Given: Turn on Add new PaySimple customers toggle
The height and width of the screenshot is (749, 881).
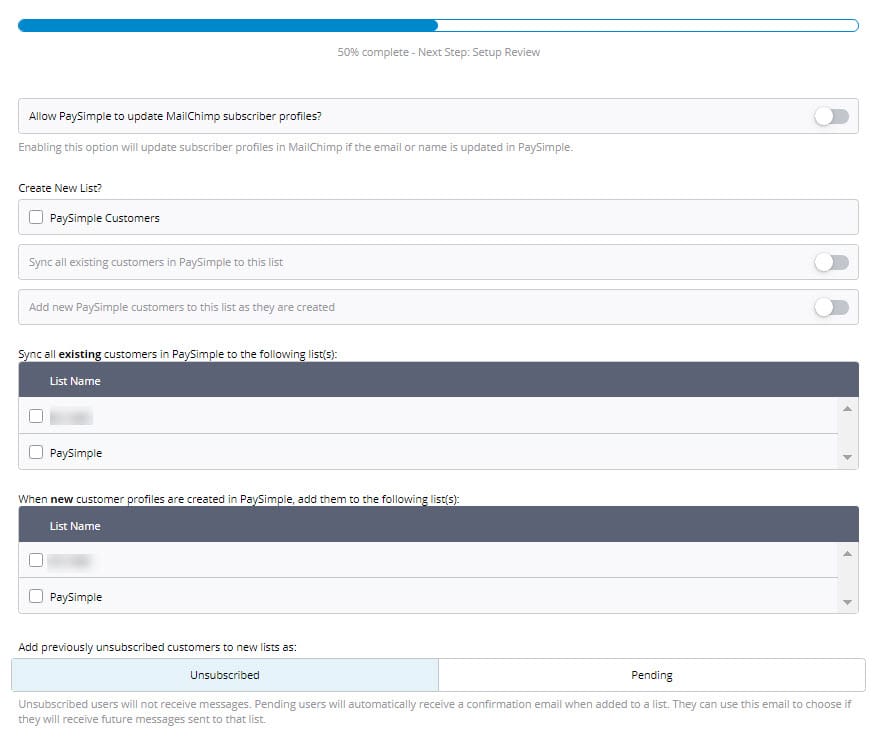Looking at the screenshot, I should click(831, 307).
